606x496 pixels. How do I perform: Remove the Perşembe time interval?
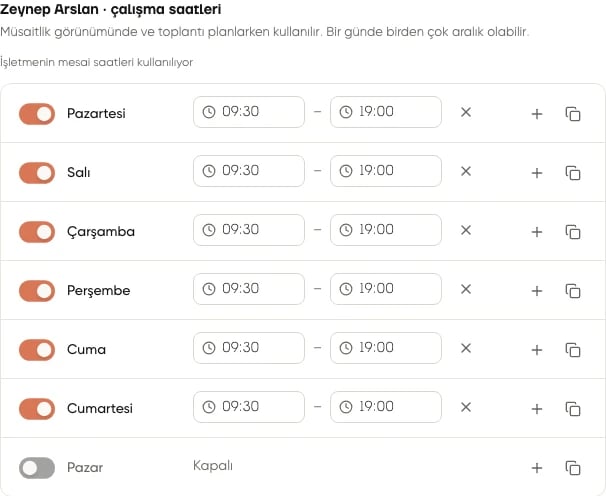click(x=466, y=289)
